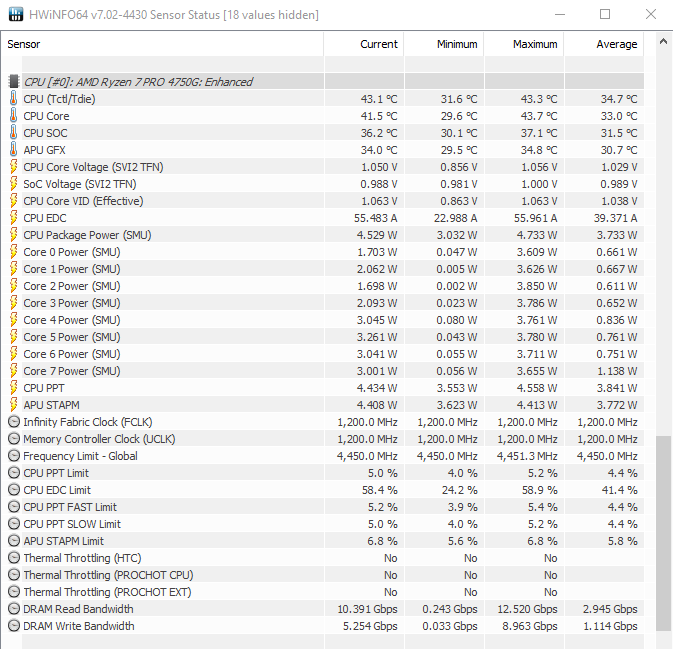The image size is (673, 649).
Task: Click lightning icon beside CPU Package Power (SMU)
Action: (14, 235)
